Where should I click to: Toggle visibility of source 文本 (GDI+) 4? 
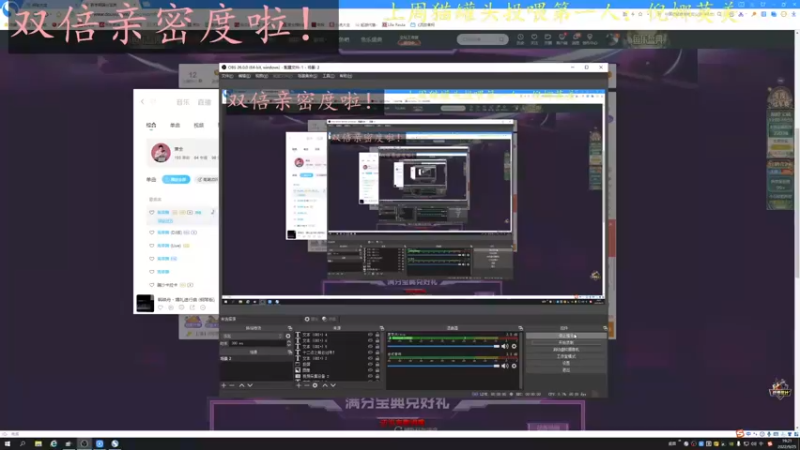370,335
